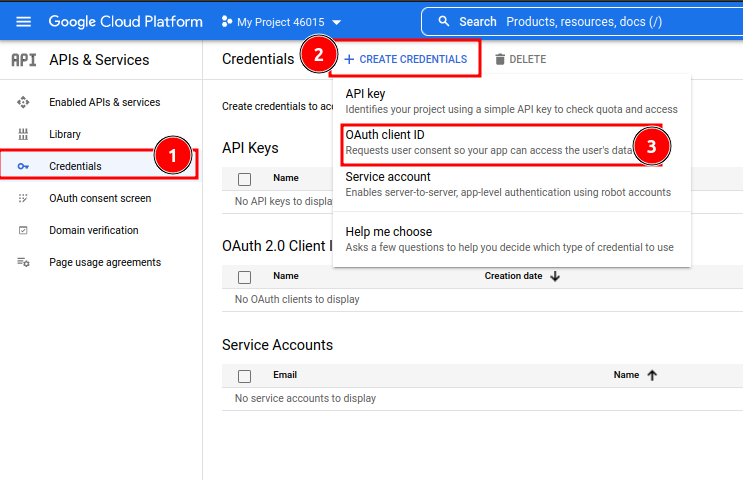Click the API logo icon beside APIs & Services
This screenshot has height=480, width=743.
[x=24, y=60]
